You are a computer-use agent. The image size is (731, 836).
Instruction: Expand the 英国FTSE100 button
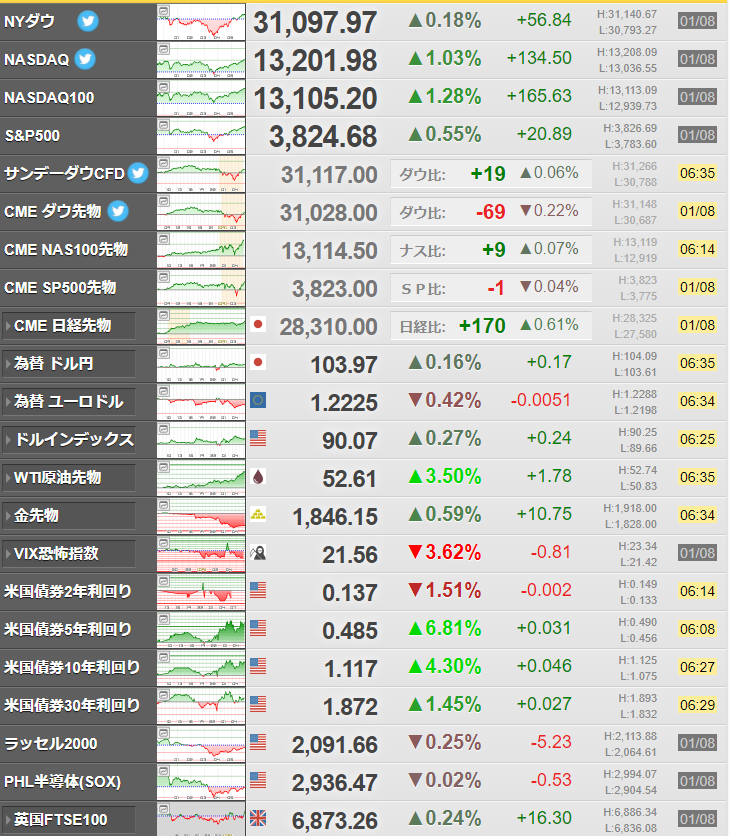coord(69,819)
